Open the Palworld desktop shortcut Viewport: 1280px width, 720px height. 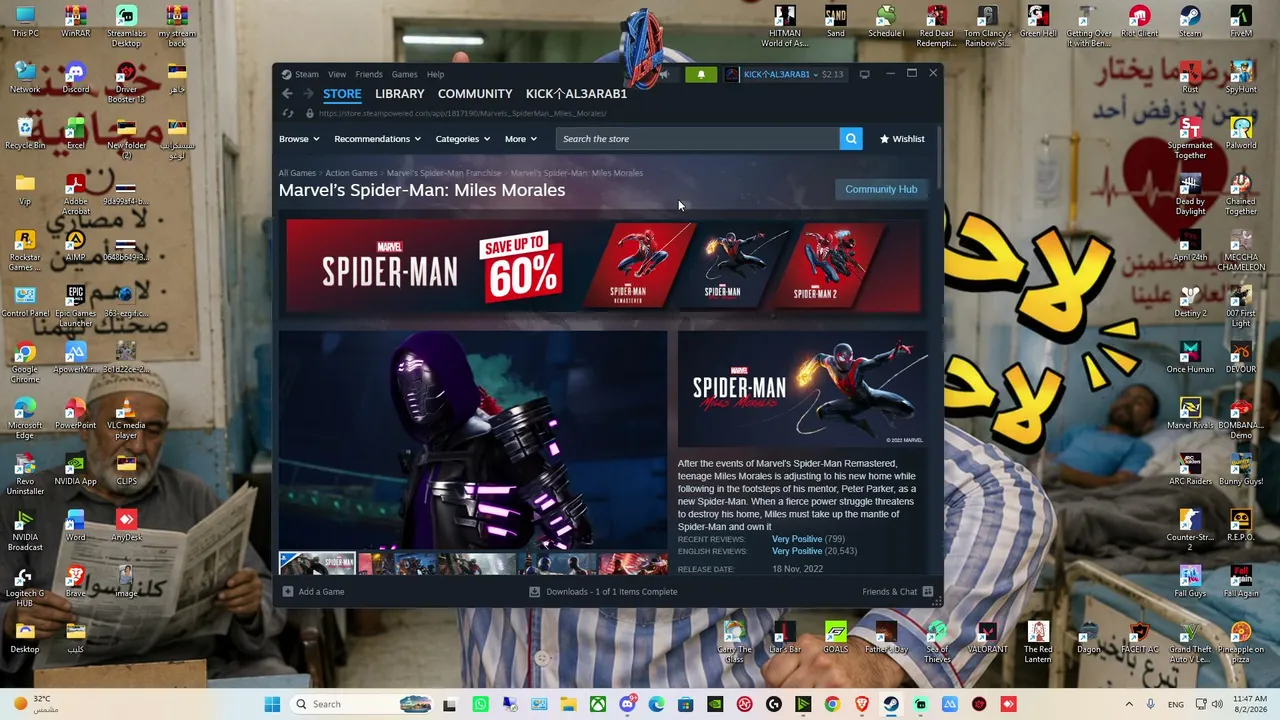point(1241,134)
